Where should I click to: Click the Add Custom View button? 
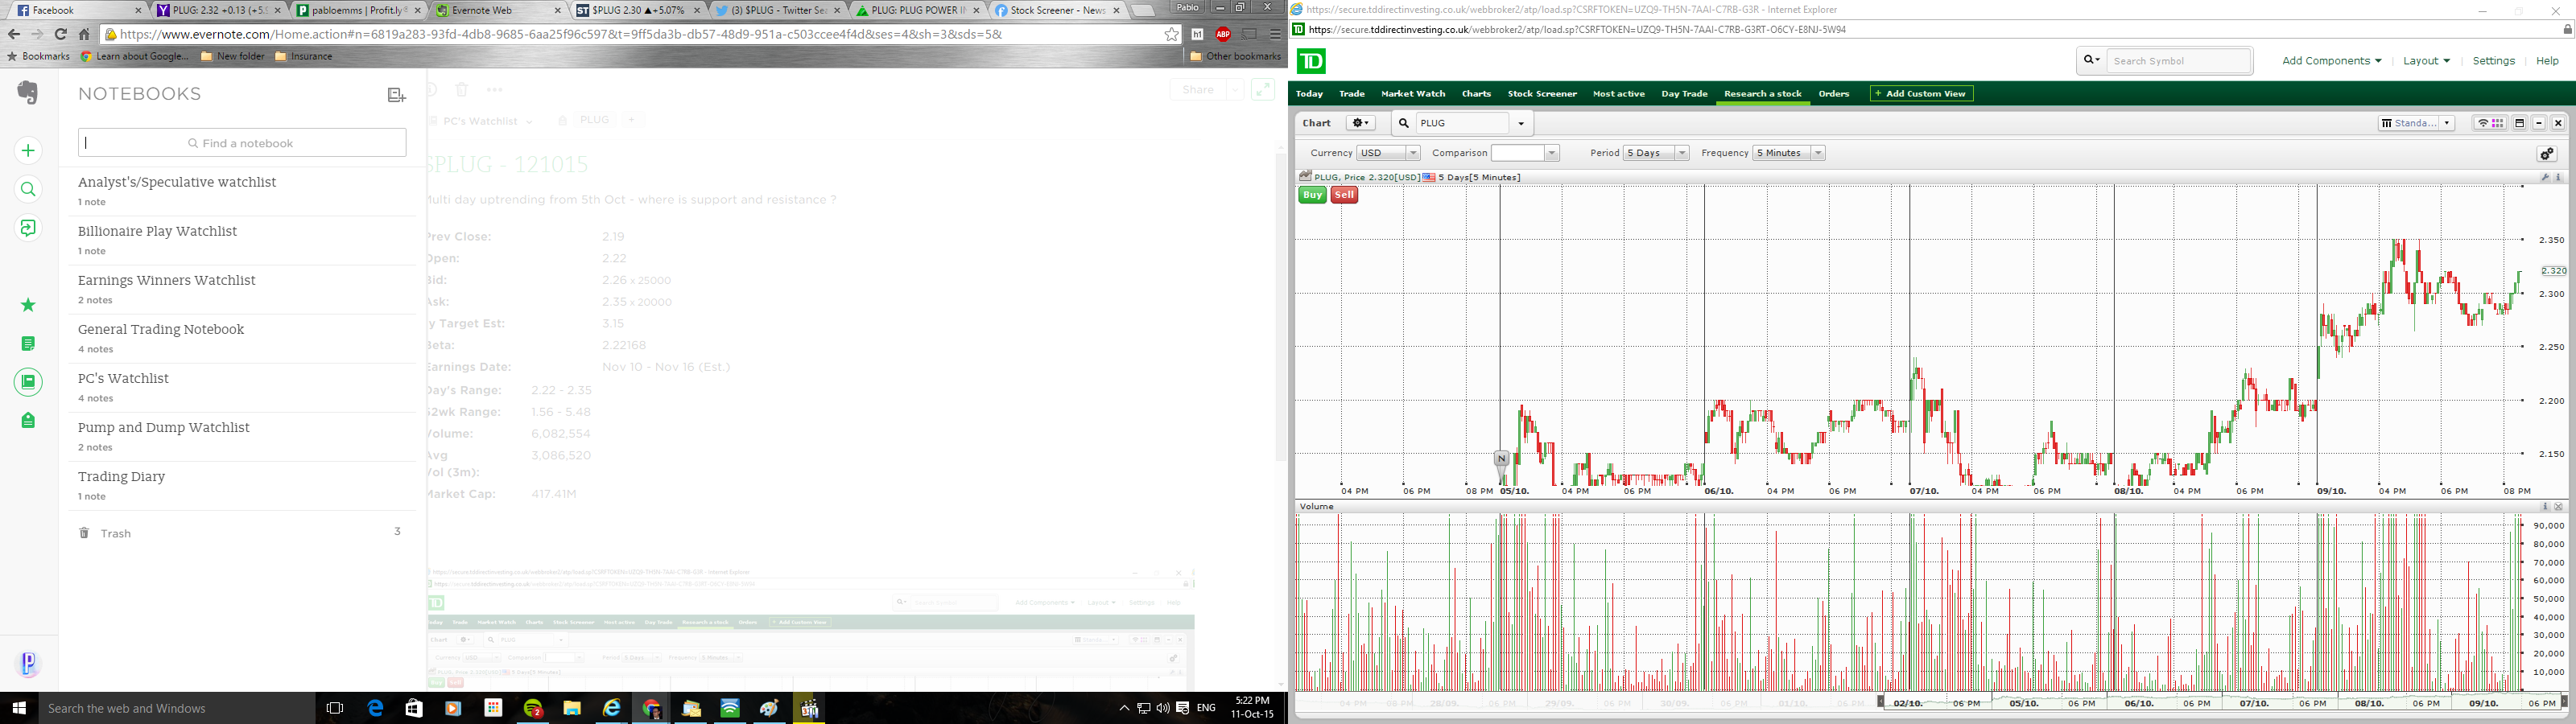pos(1921,94)
